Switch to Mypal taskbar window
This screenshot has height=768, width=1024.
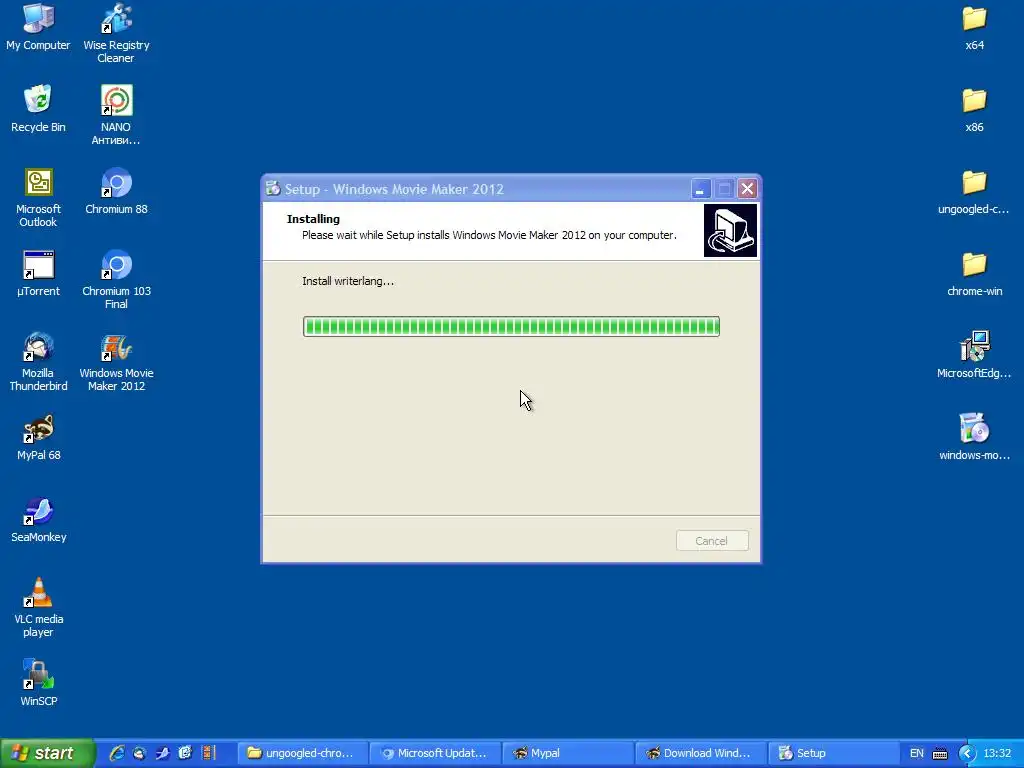tap(568, 753)
